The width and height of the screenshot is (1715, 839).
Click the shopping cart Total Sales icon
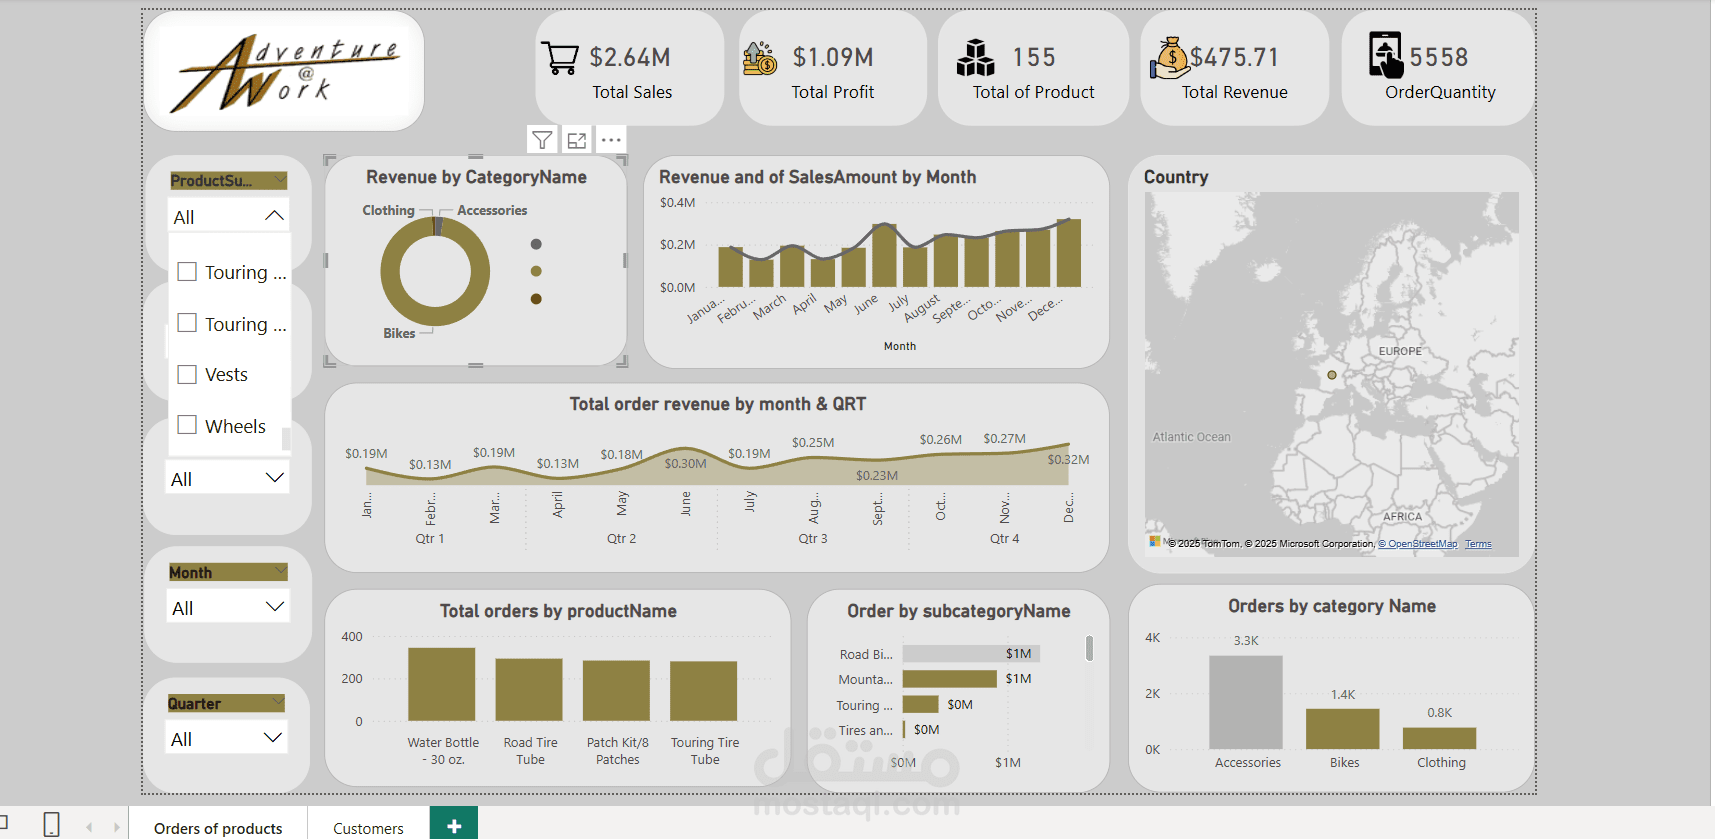point(560,57)
